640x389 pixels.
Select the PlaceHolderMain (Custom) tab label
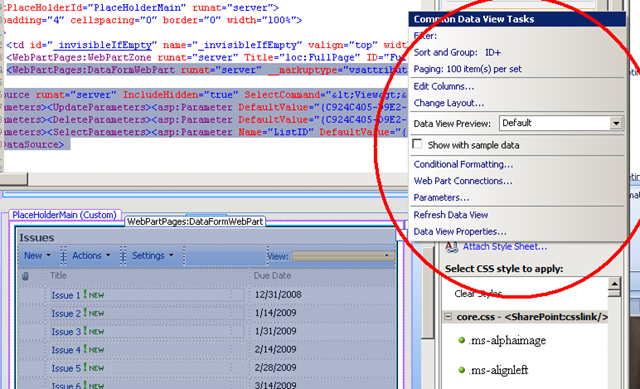[64, 215]
